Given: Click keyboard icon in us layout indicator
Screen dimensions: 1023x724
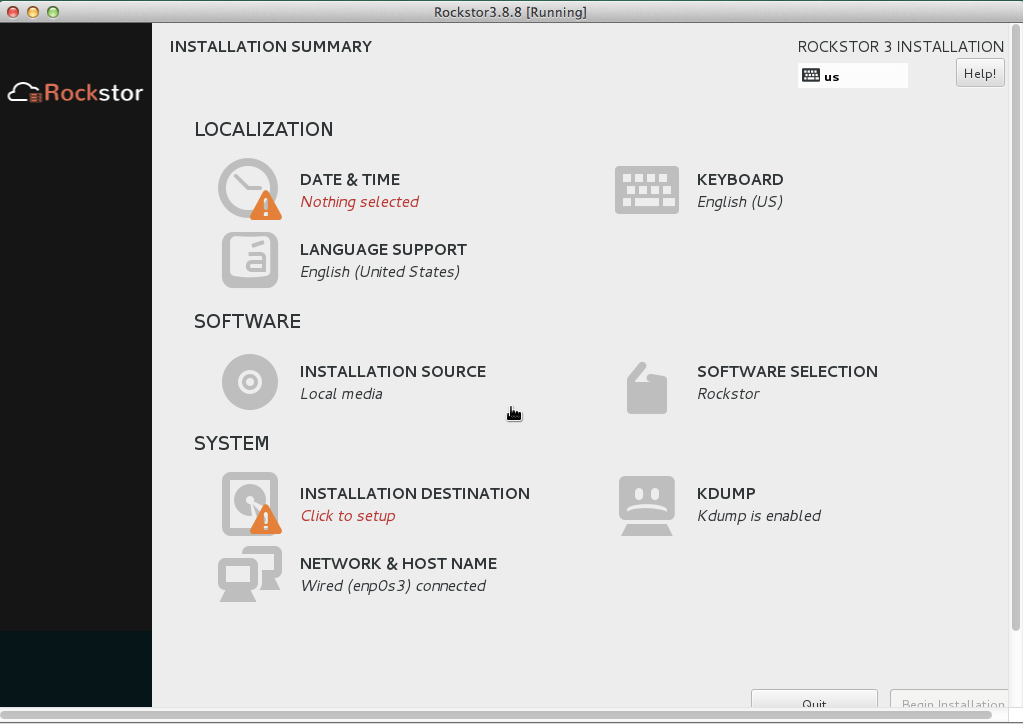Looking at the screenshot, I should point(811,75).
